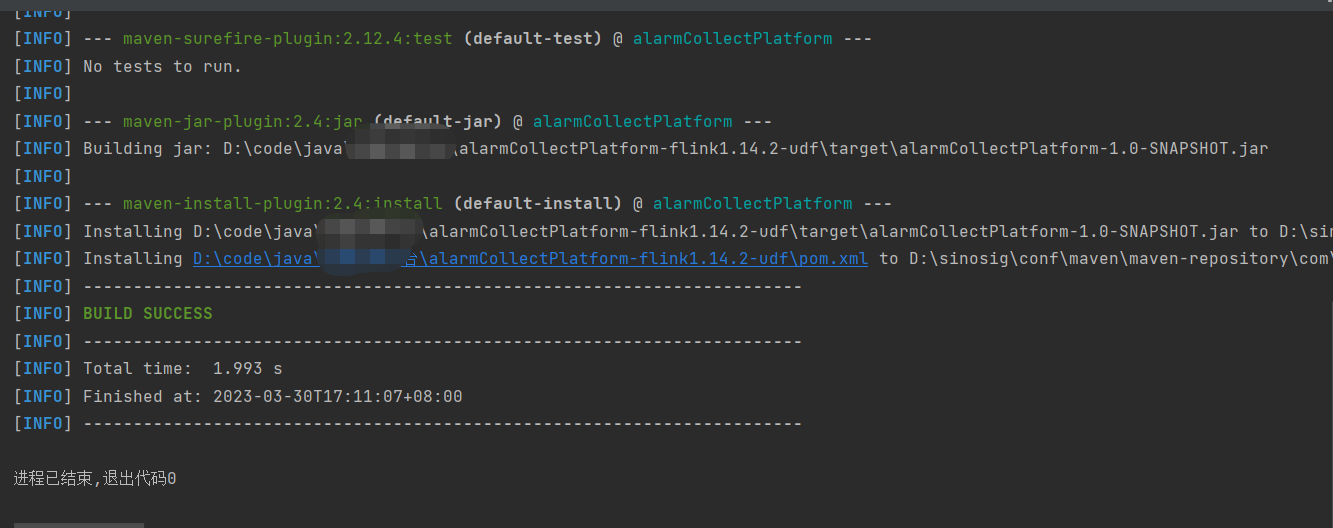Click alarmCollectPlatform-1.0-SNAPSHOT.jar on Building jar line
1333x528 pixels.
click(x=1083, y=148)
